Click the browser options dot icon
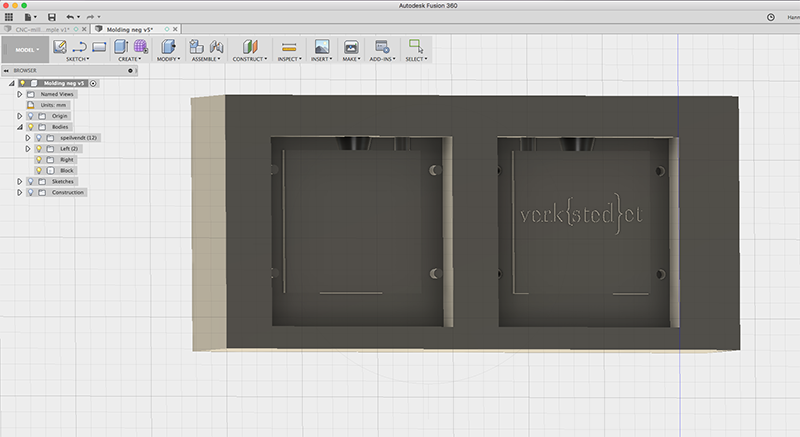The width and height of the screenshot is (800, 437). (x=130, y=70)
